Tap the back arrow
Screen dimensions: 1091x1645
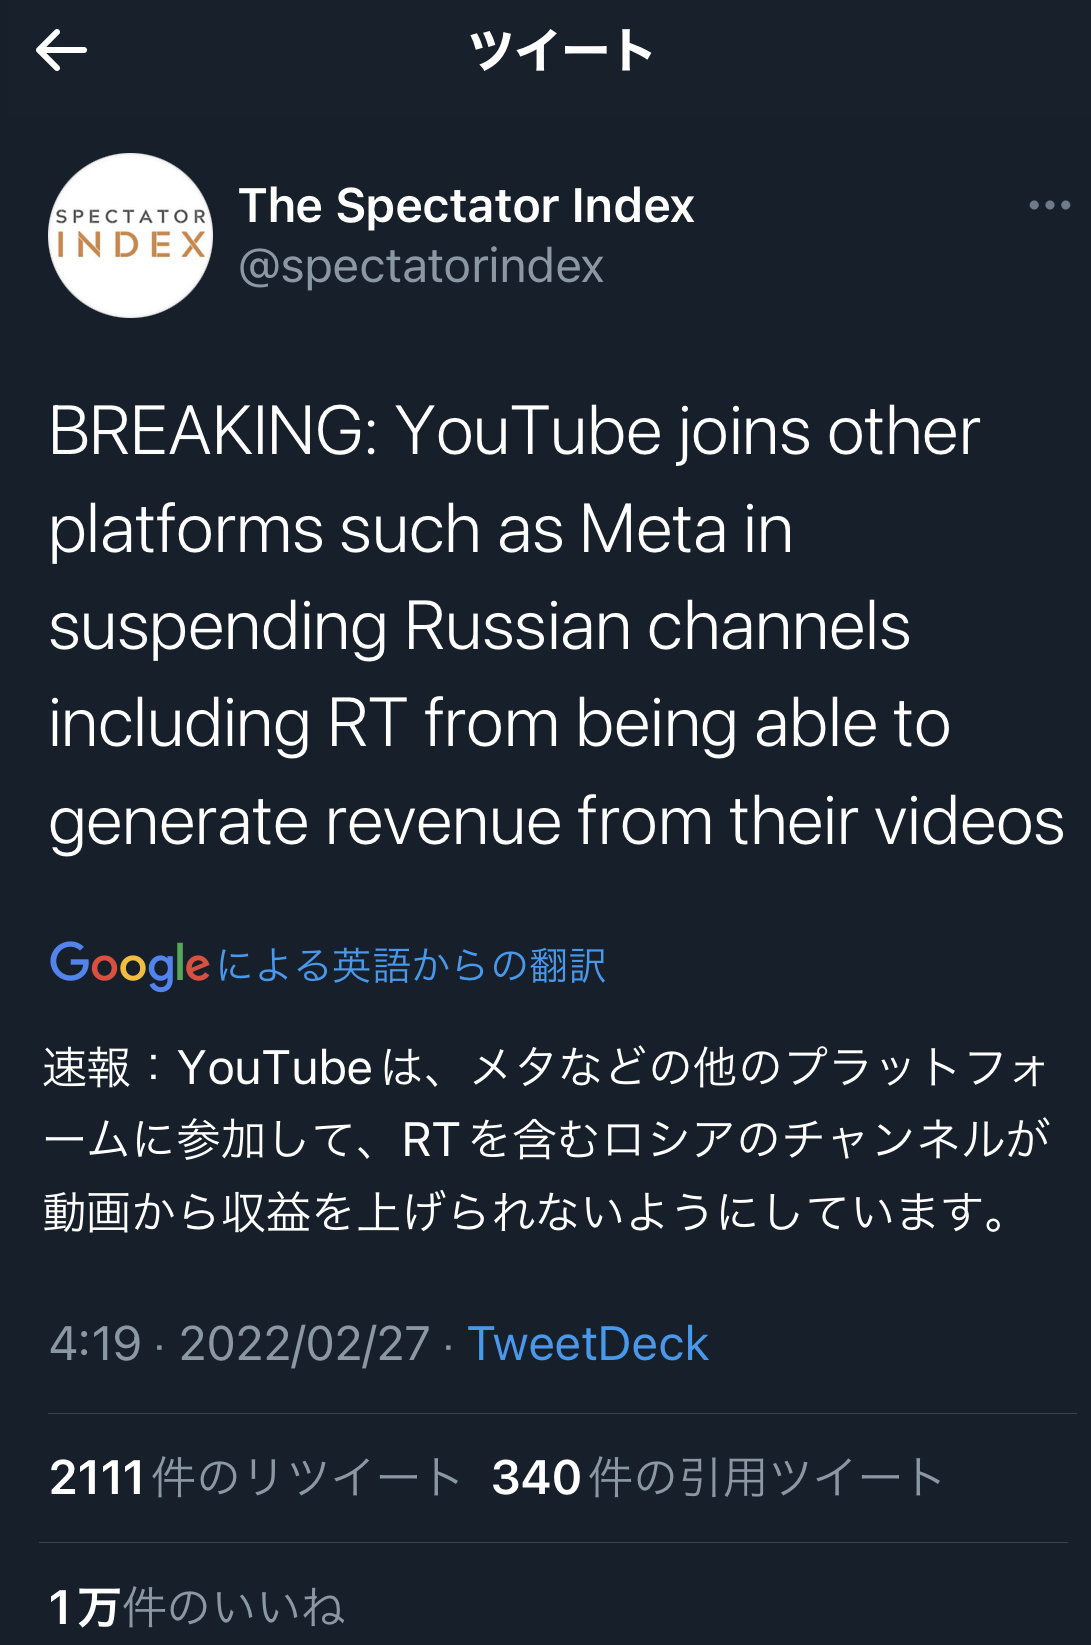(x=61, y=50)
